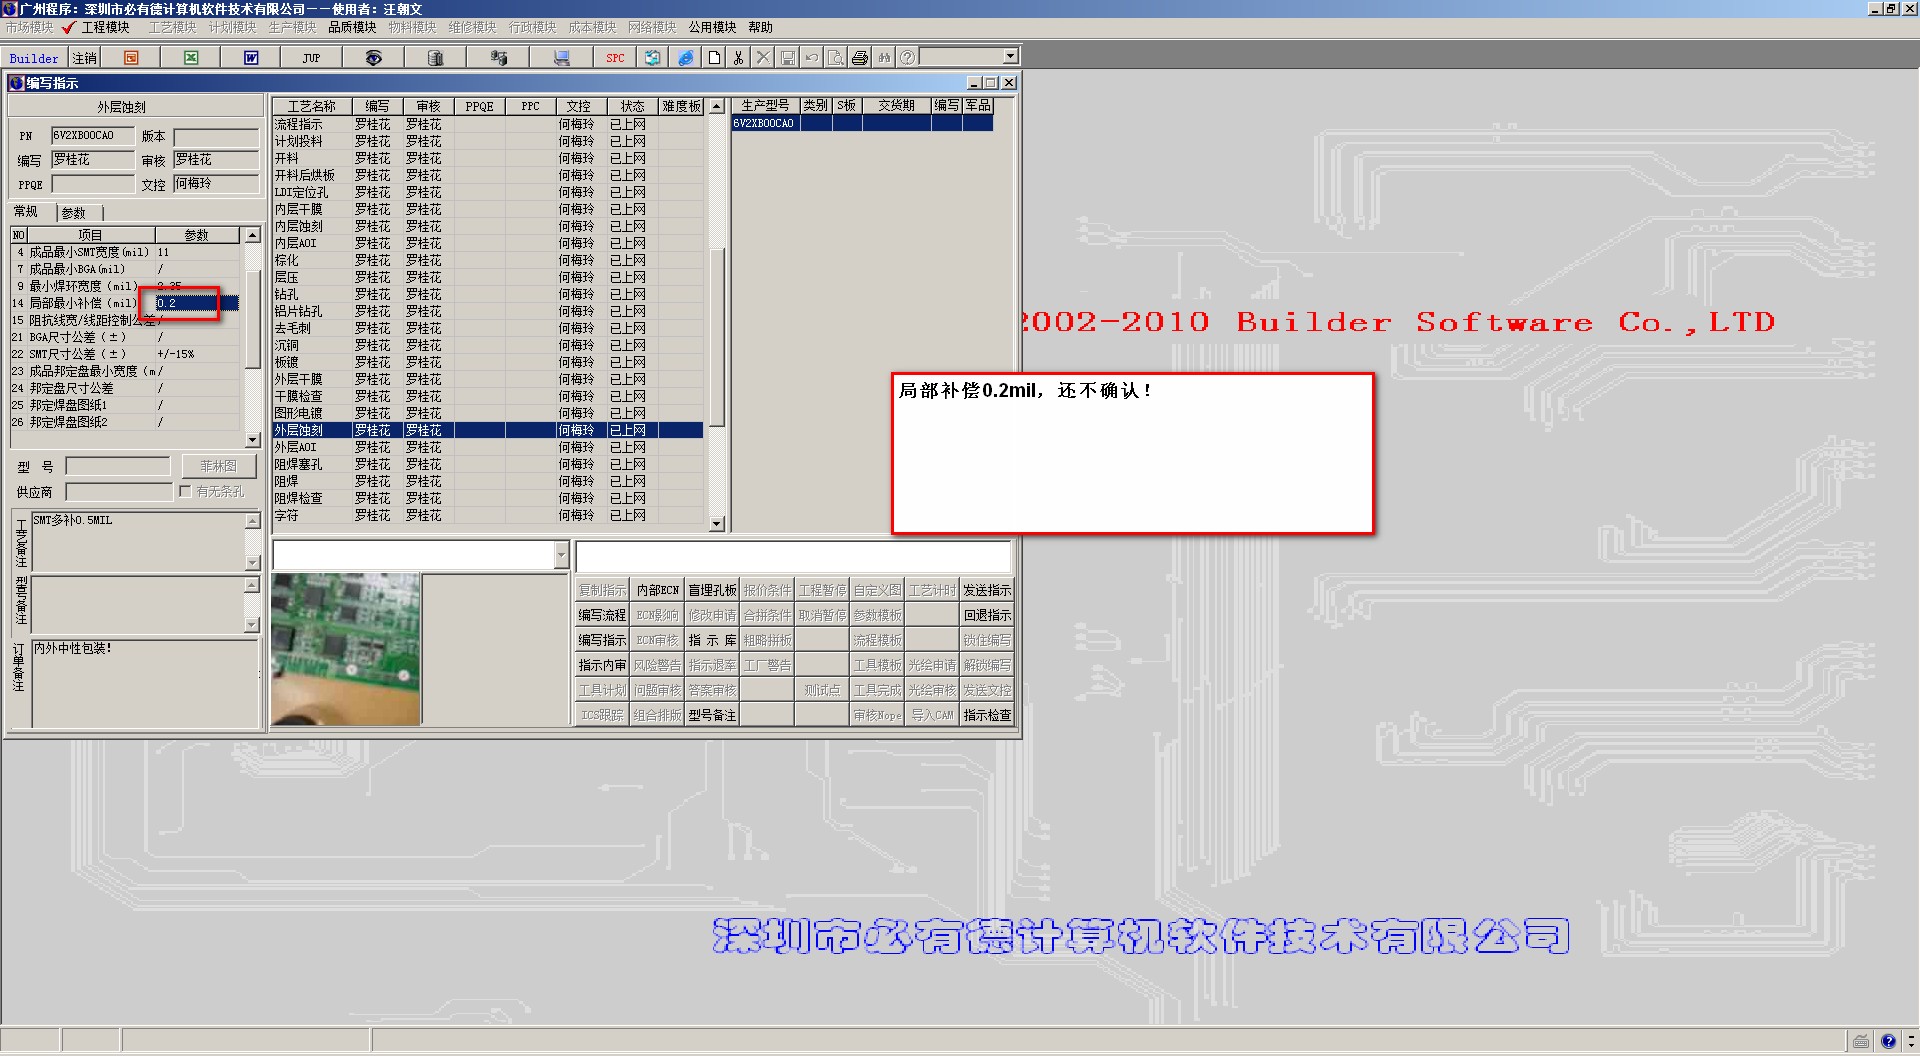Click scroll-down arrow of process list
The width and height of the screenshot is (1920, 1056).
716,524
